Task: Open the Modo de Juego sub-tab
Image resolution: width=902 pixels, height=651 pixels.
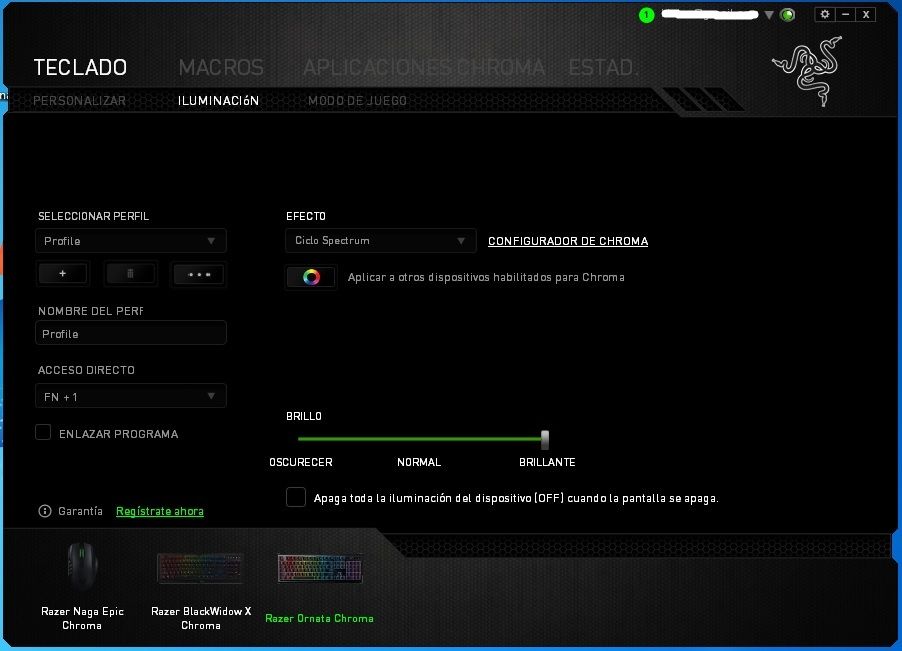Action: point(357,101)
